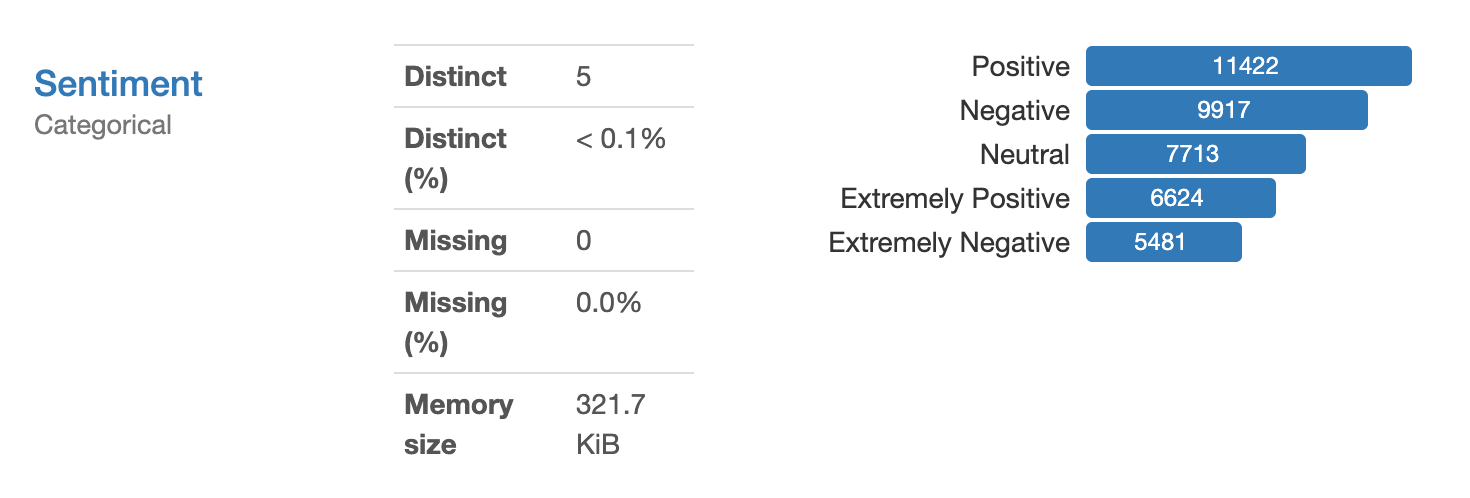Select the Distinct row label
The image size is (1470, 498).
coord(455,76)
